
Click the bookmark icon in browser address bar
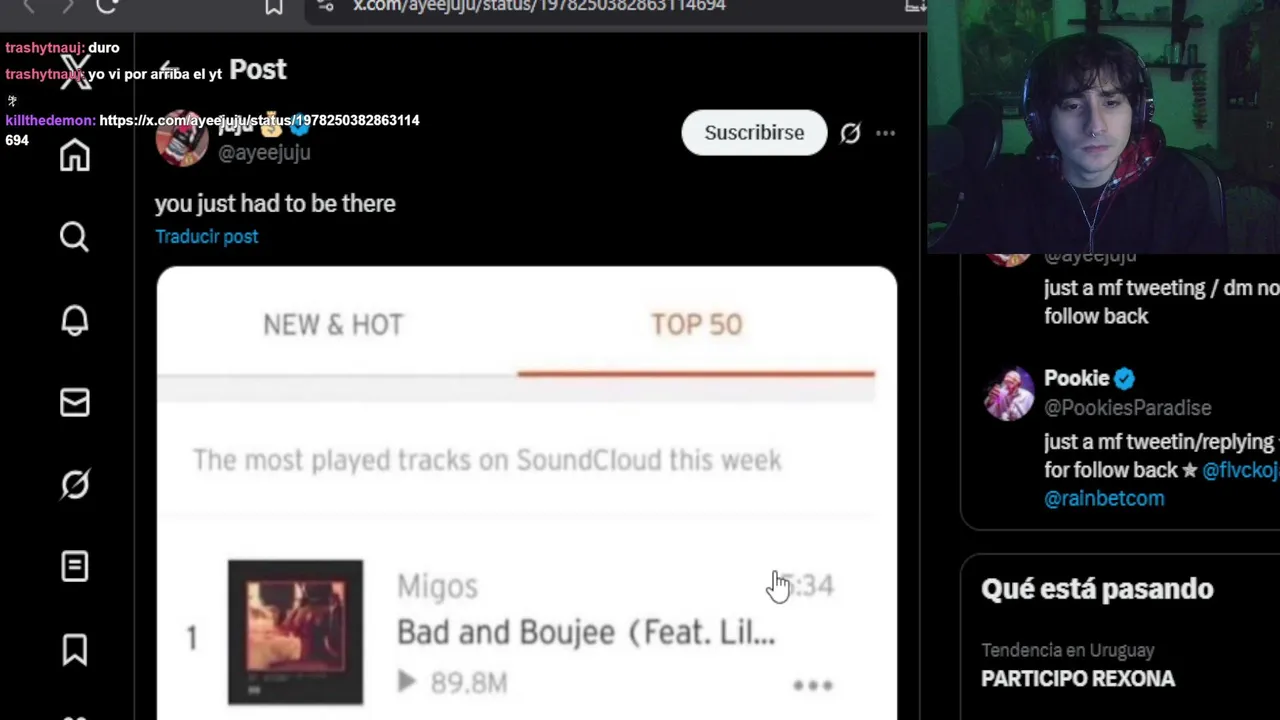tap(274, 6)
